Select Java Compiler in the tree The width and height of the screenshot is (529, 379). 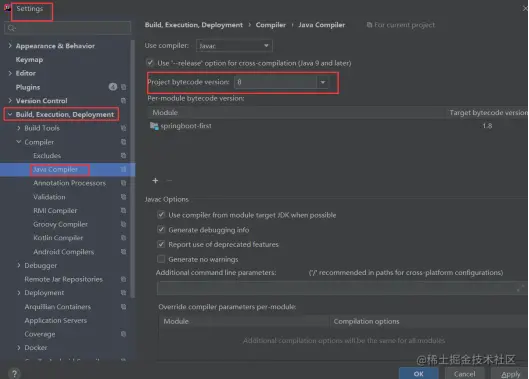pos(55,169)
